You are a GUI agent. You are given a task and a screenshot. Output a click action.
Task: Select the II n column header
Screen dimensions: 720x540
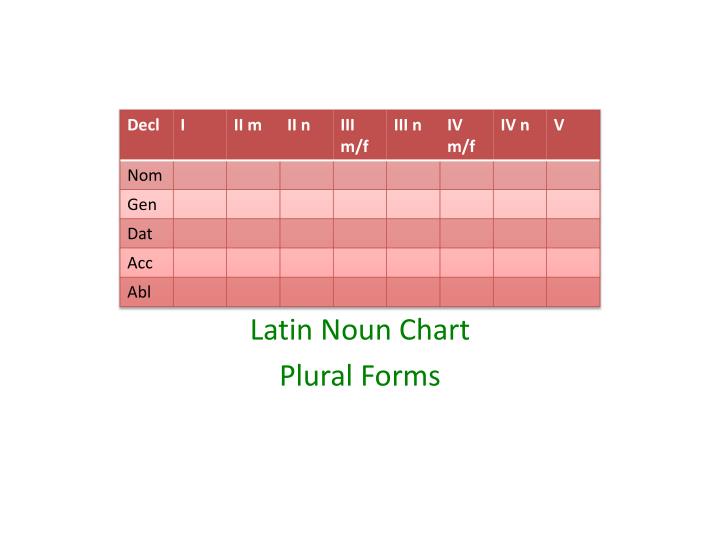(306, 135)
